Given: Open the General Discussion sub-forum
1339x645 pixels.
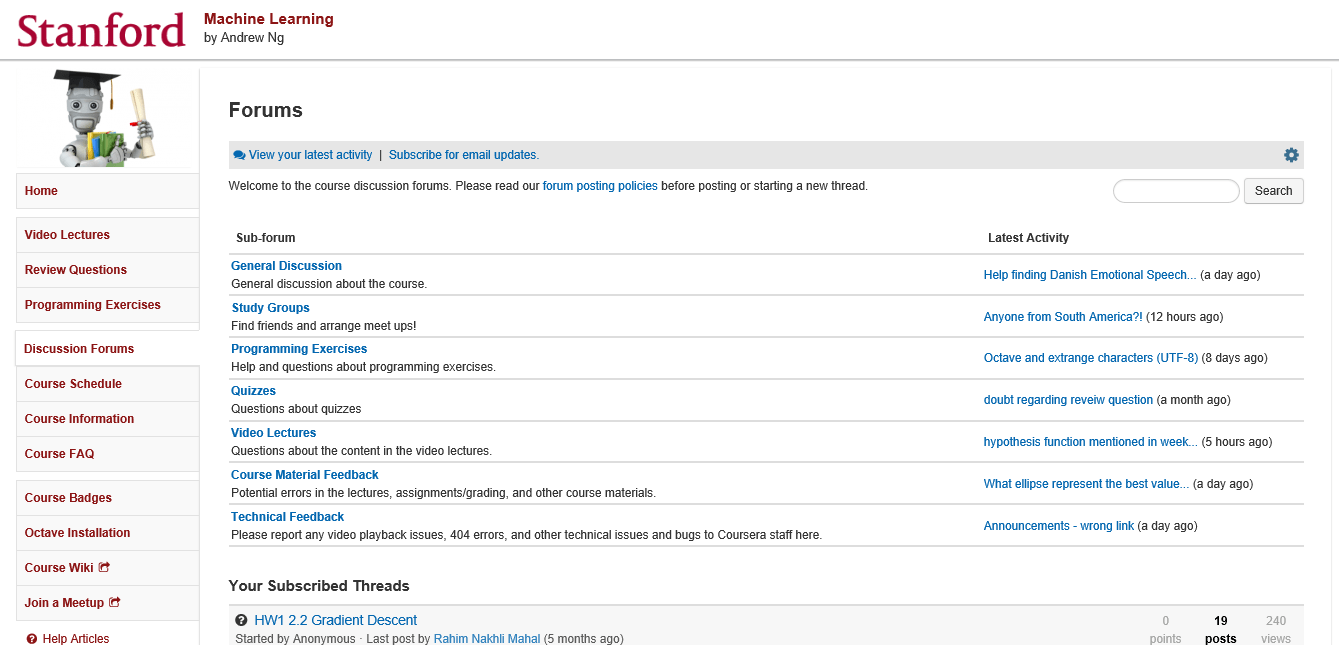Looking at the screenshot, I should 286,265.
